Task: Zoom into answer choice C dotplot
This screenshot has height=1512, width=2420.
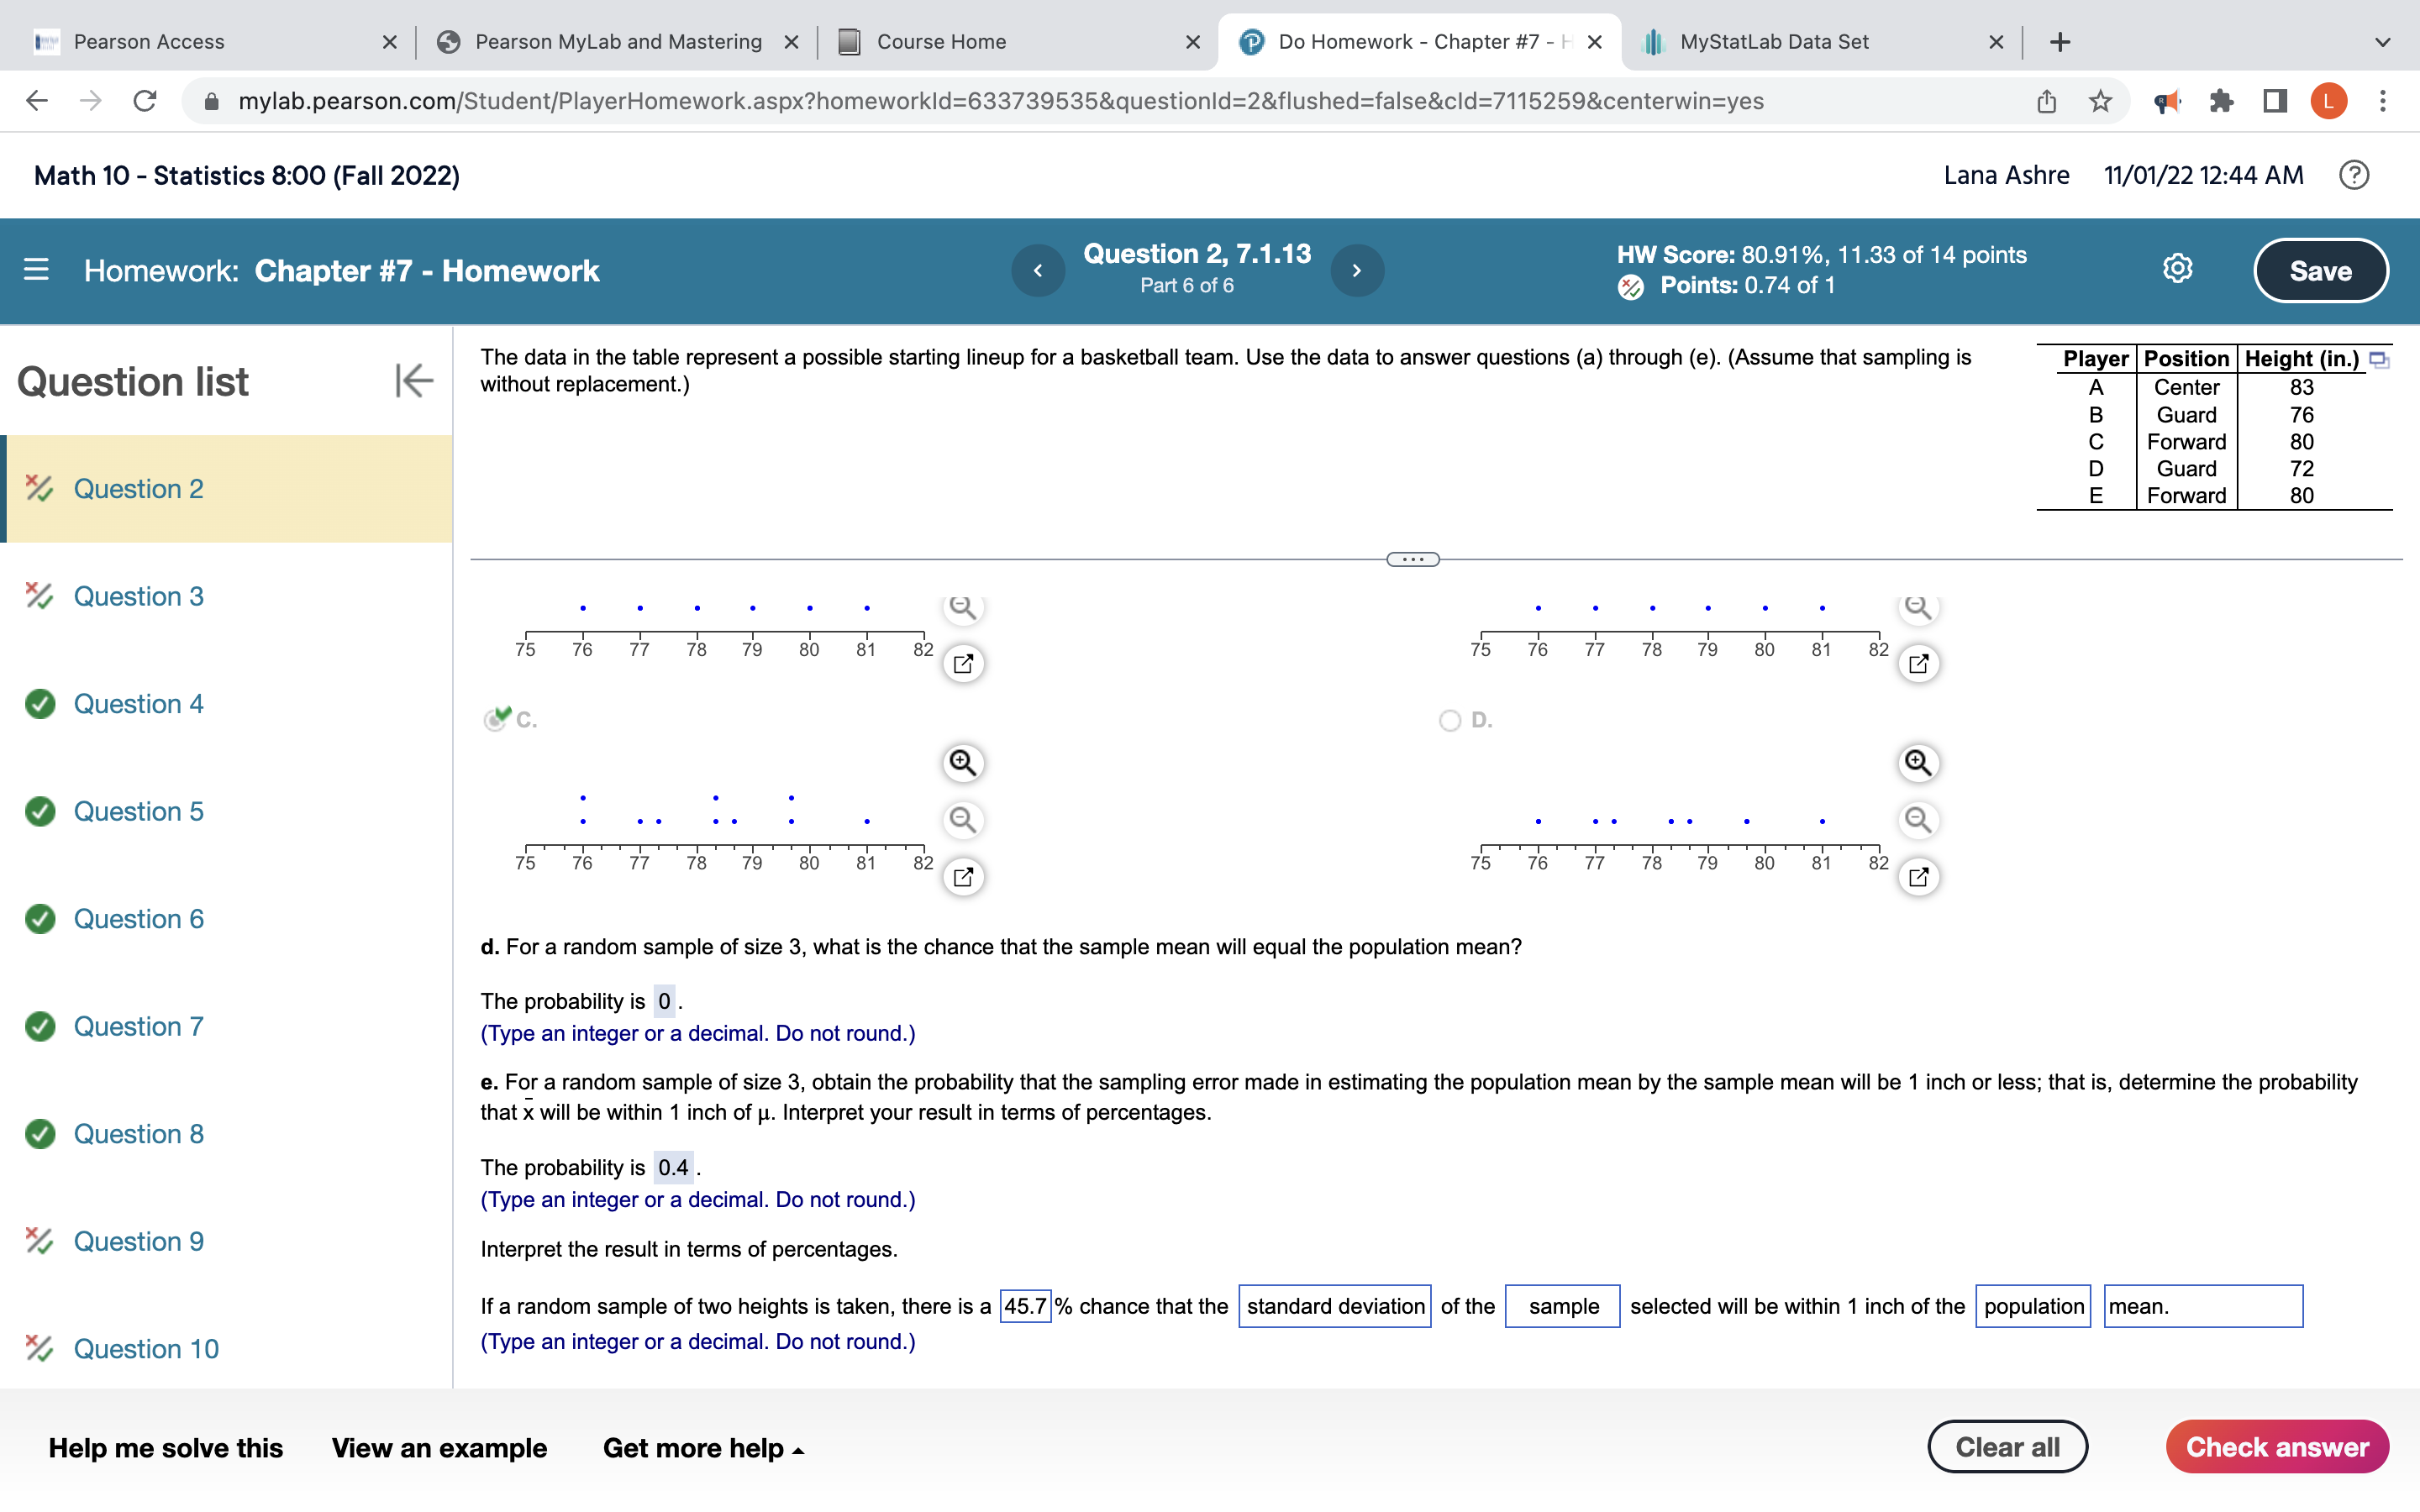Action: click(962, 762)
